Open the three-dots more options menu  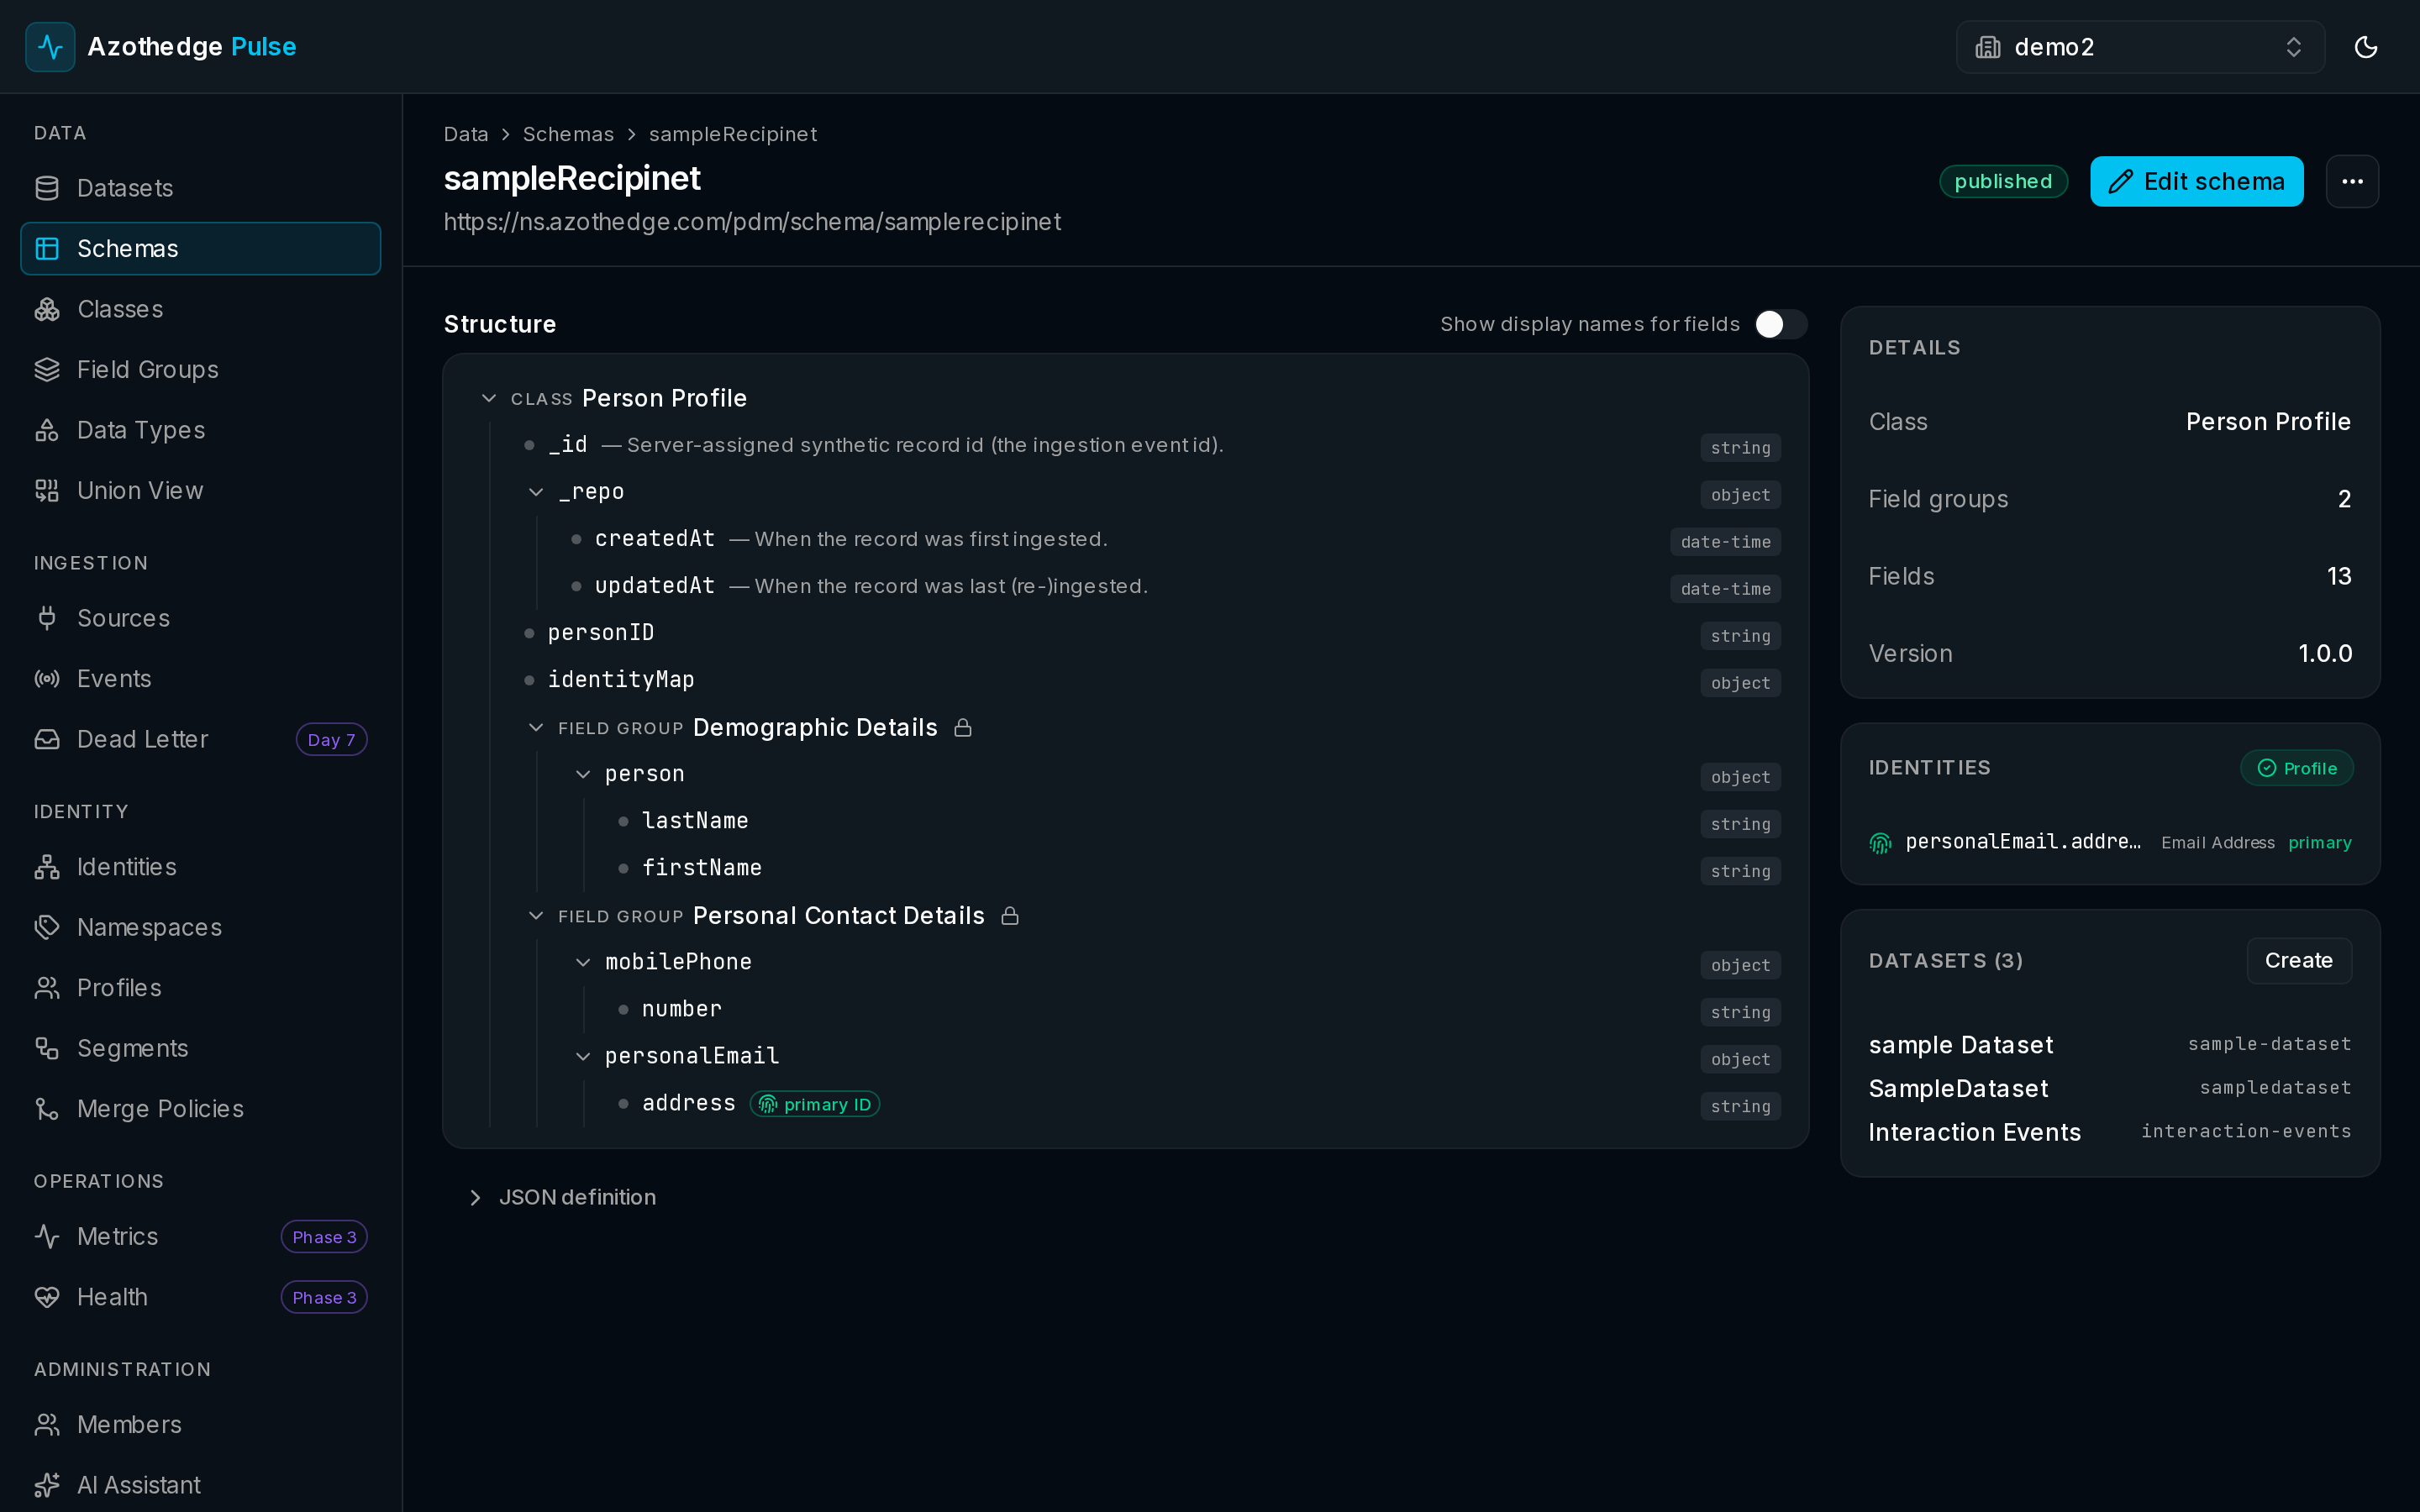2352,181
